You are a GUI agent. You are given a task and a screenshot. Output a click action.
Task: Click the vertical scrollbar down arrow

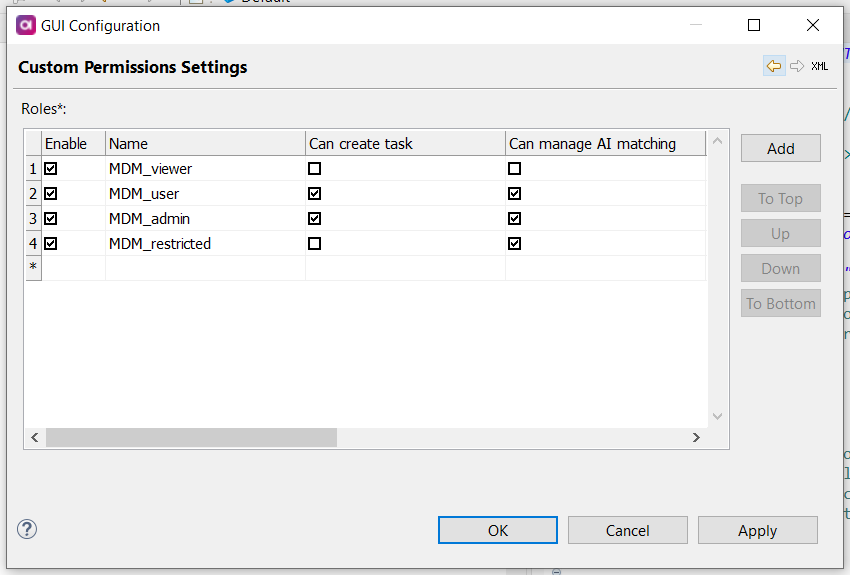coord(717,416)
